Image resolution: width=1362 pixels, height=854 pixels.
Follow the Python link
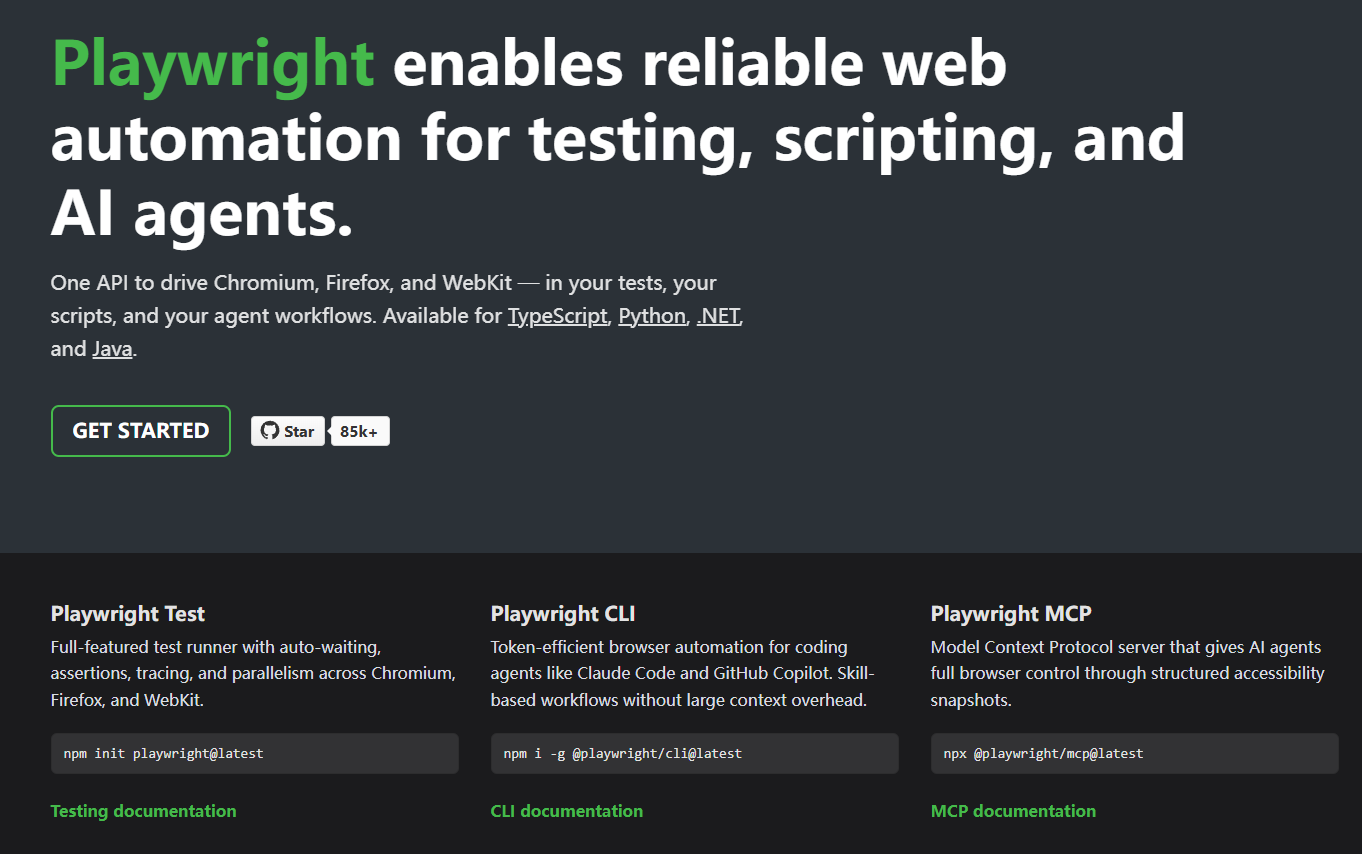click(652, 316)
